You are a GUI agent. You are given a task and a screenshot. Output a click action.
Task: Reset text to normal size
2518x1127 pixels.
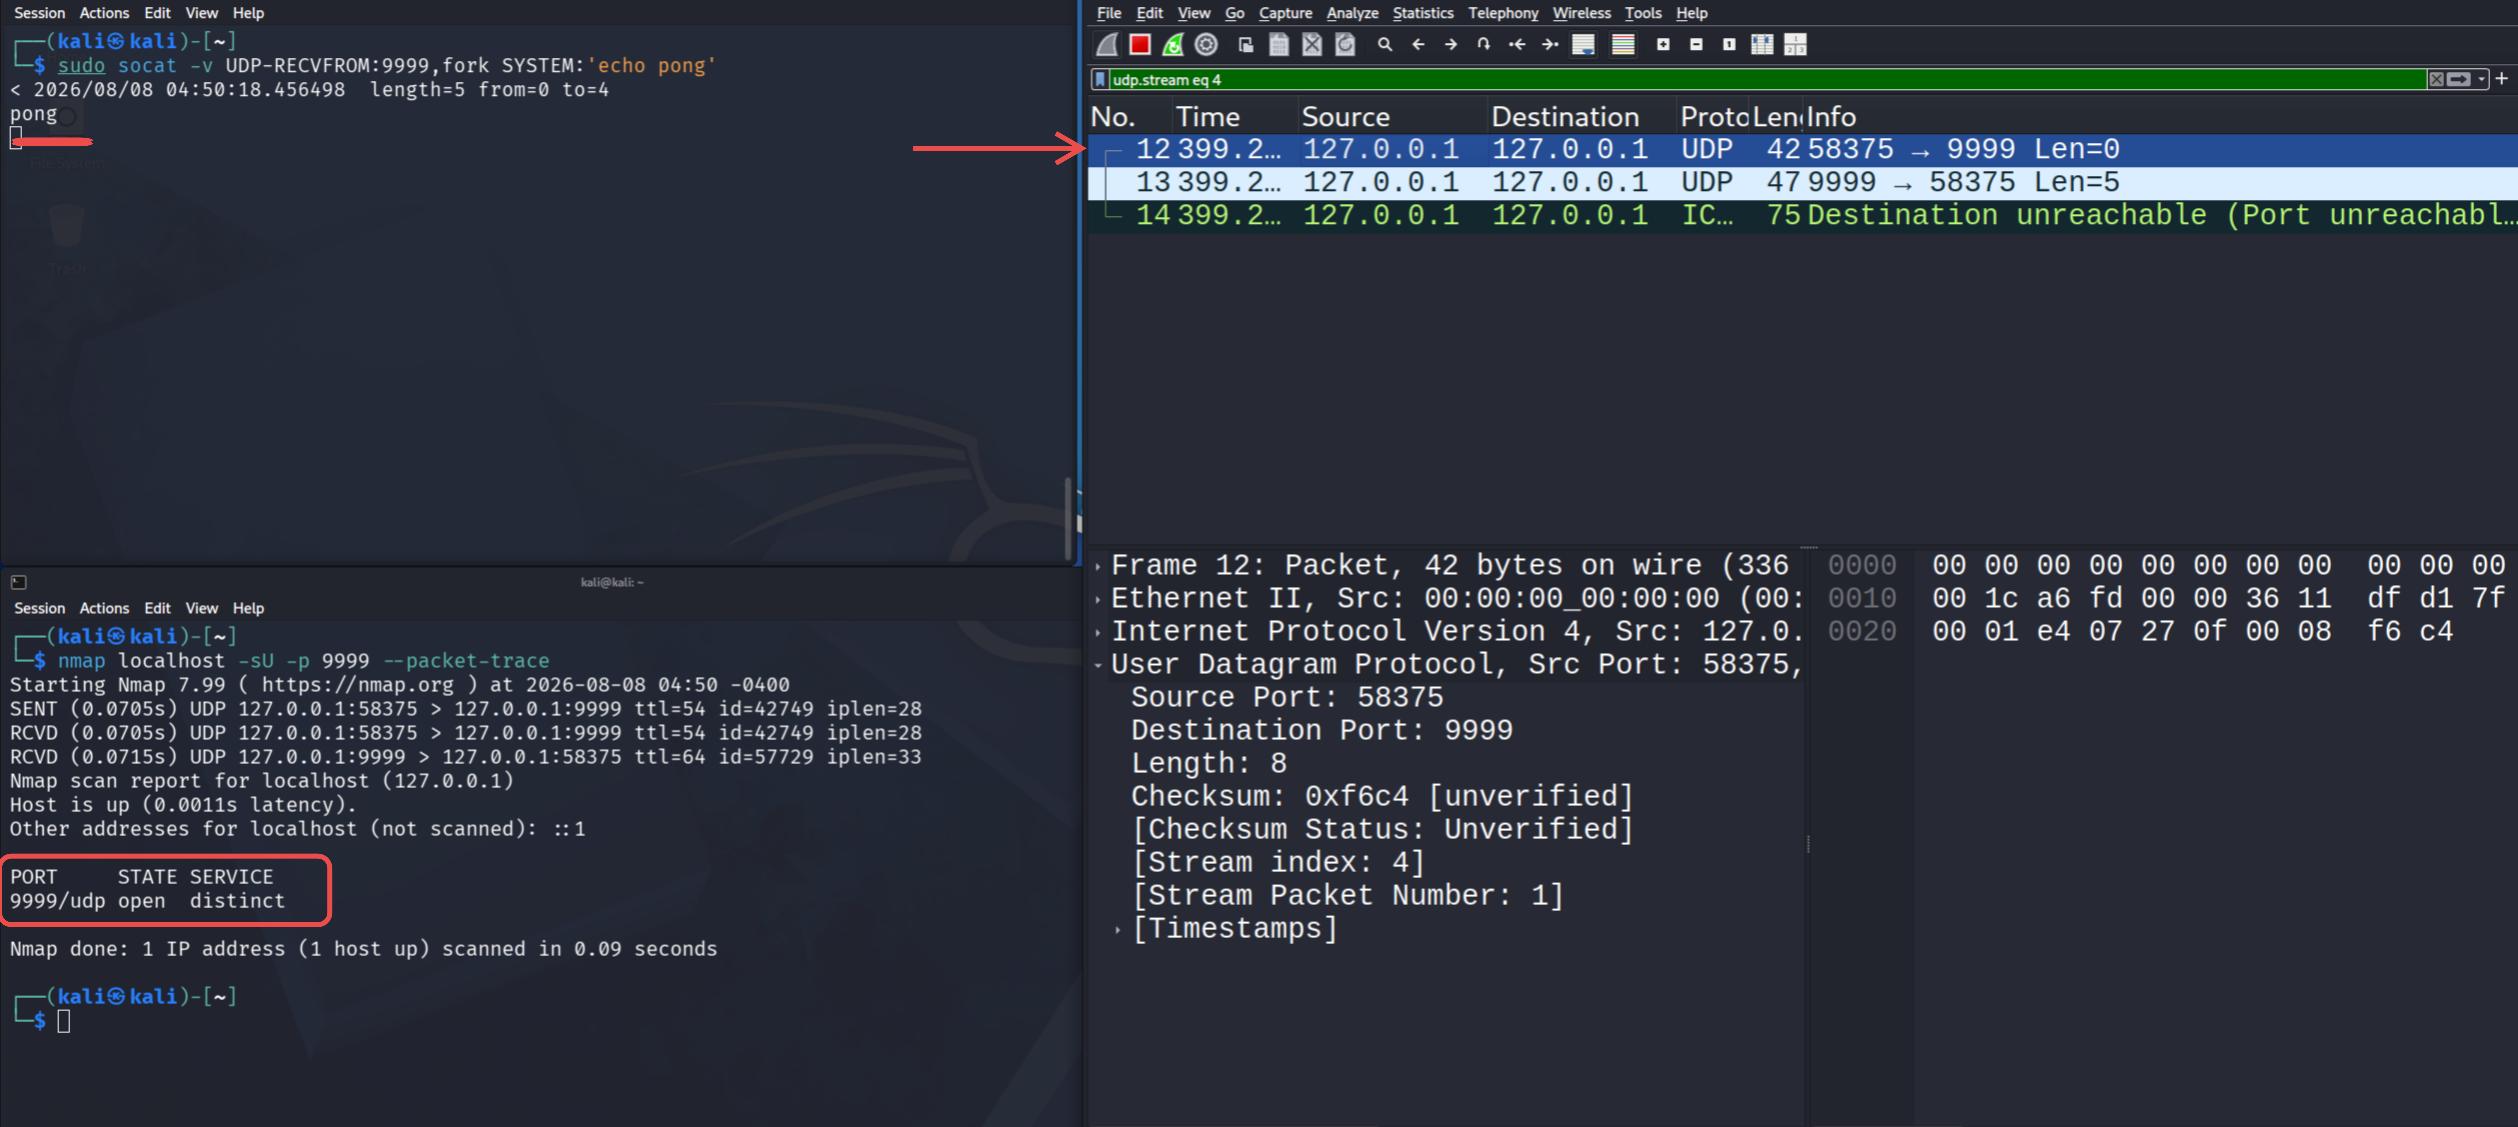(1729, 44)
